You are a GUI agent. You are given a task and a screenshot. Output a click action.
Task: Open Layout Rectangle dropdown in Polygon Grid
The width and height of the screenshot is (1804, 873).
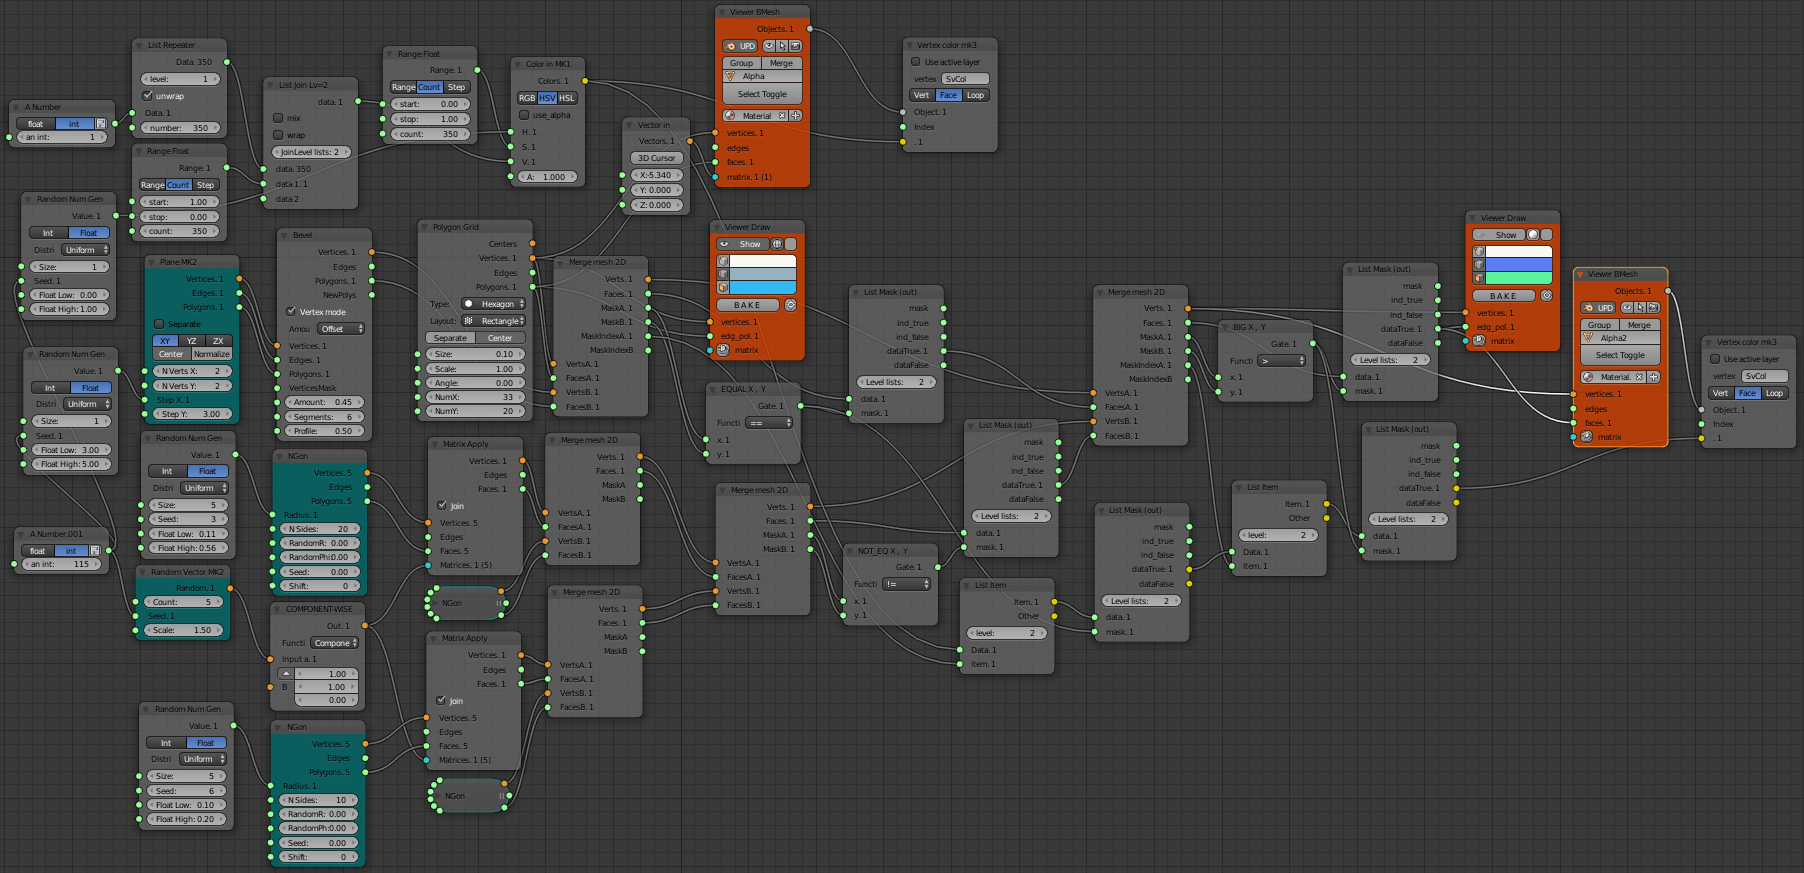(x=493, y=321)
